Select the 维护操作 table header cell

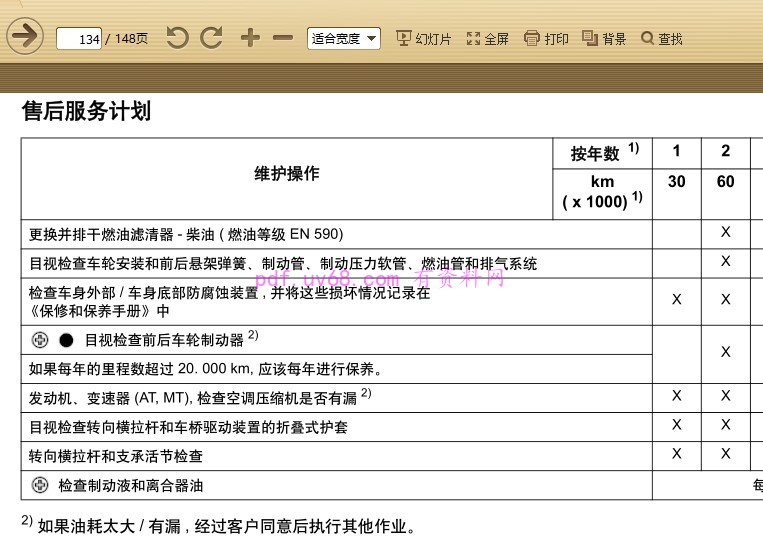(287, 174)
